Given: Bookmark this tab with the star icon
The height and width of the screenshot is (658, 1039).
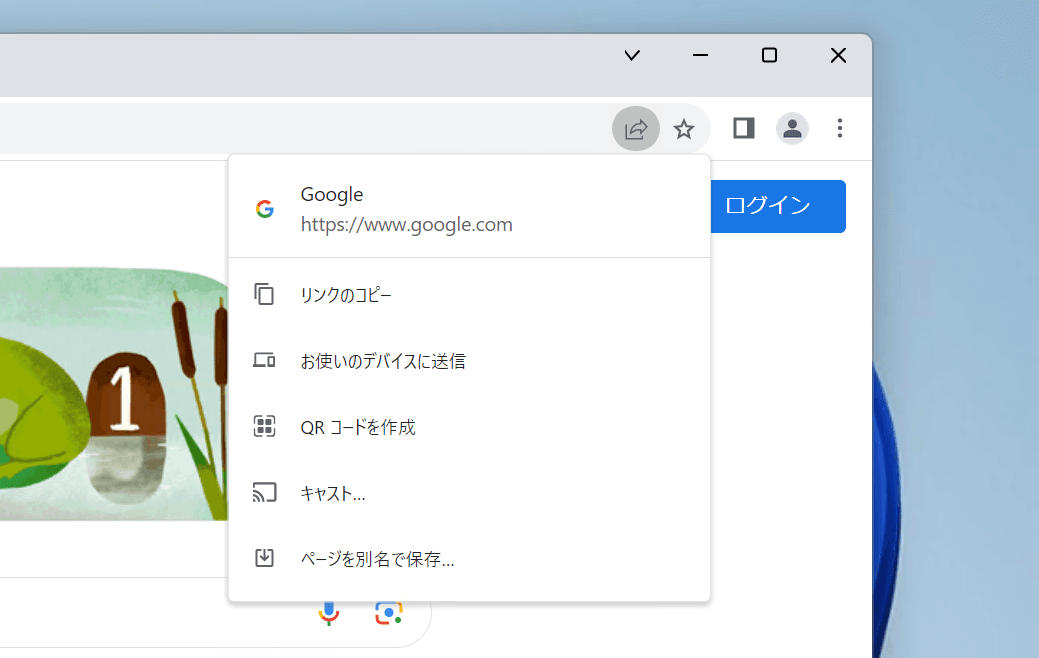Looking at the screenshot, I should coord(684,129).
